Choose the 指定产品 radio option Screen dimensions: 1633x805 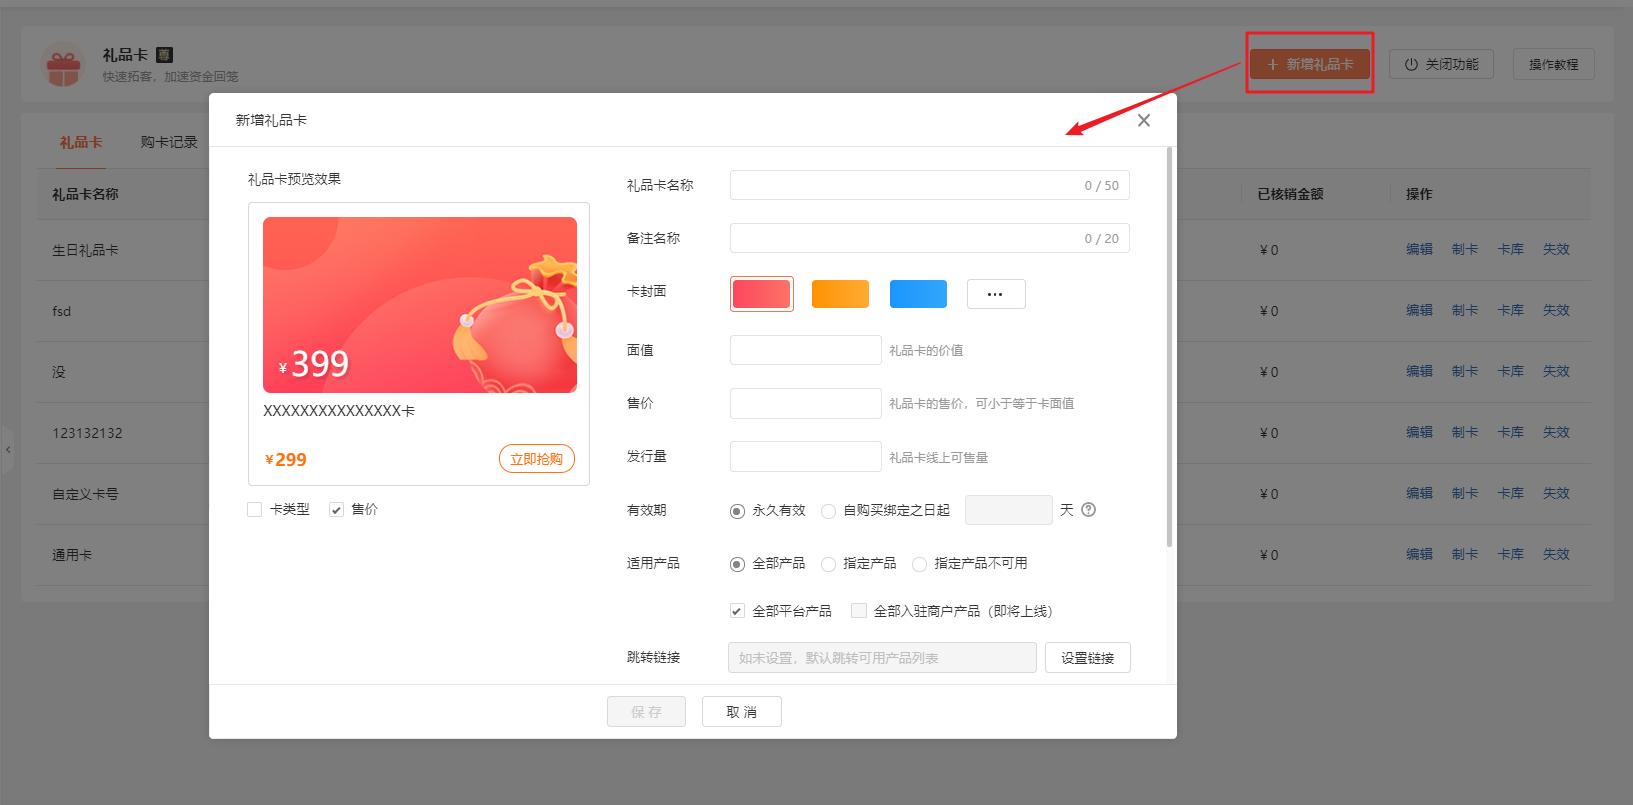tap(828, 564)
